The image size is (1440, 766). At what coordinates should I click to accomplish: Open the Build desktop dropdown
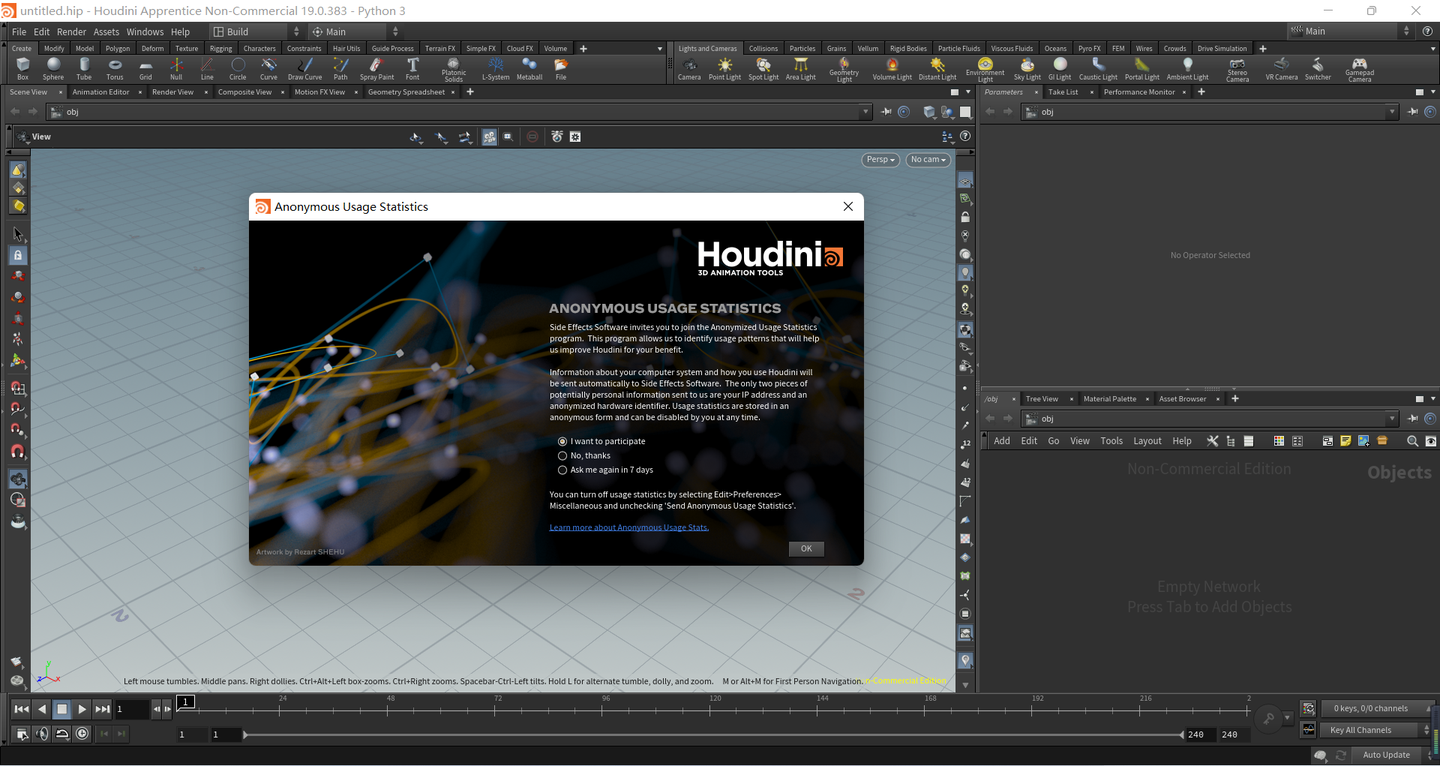[250, 32]
